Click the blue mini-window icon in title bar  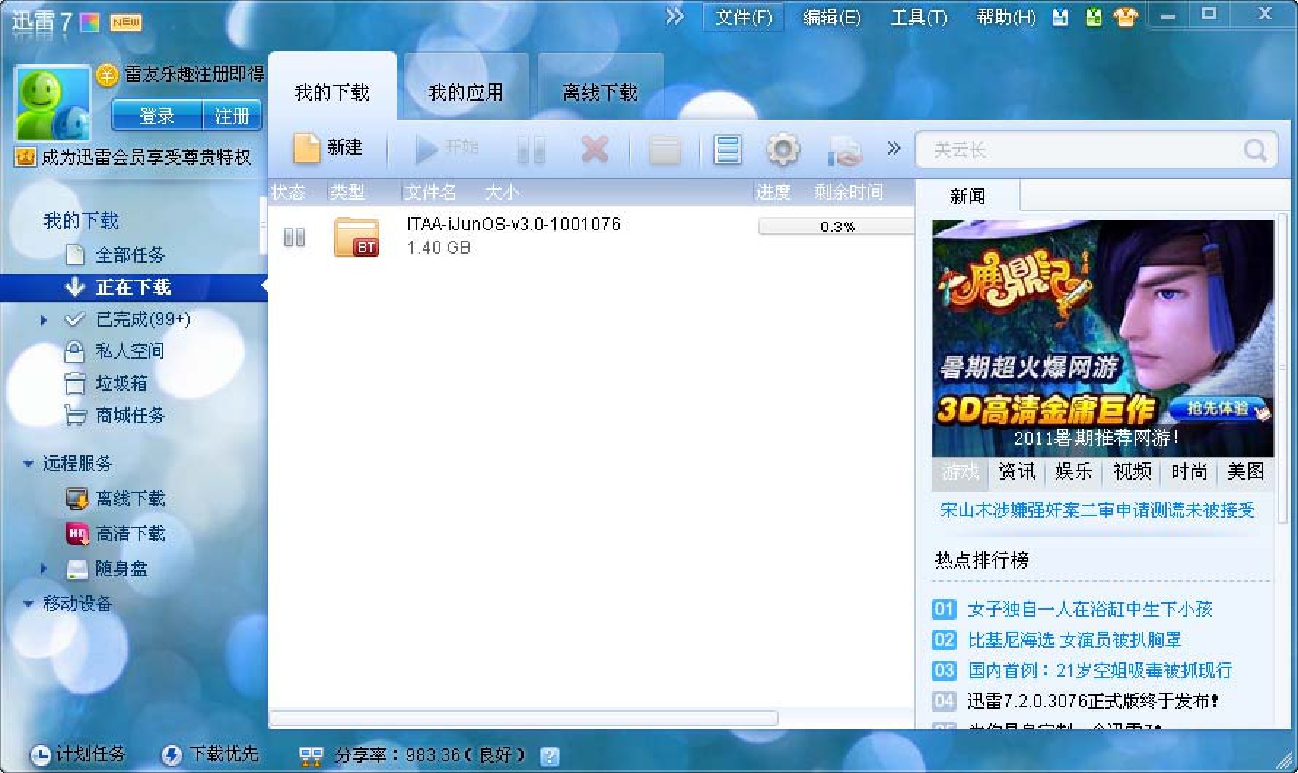[x=1061, y=18]
